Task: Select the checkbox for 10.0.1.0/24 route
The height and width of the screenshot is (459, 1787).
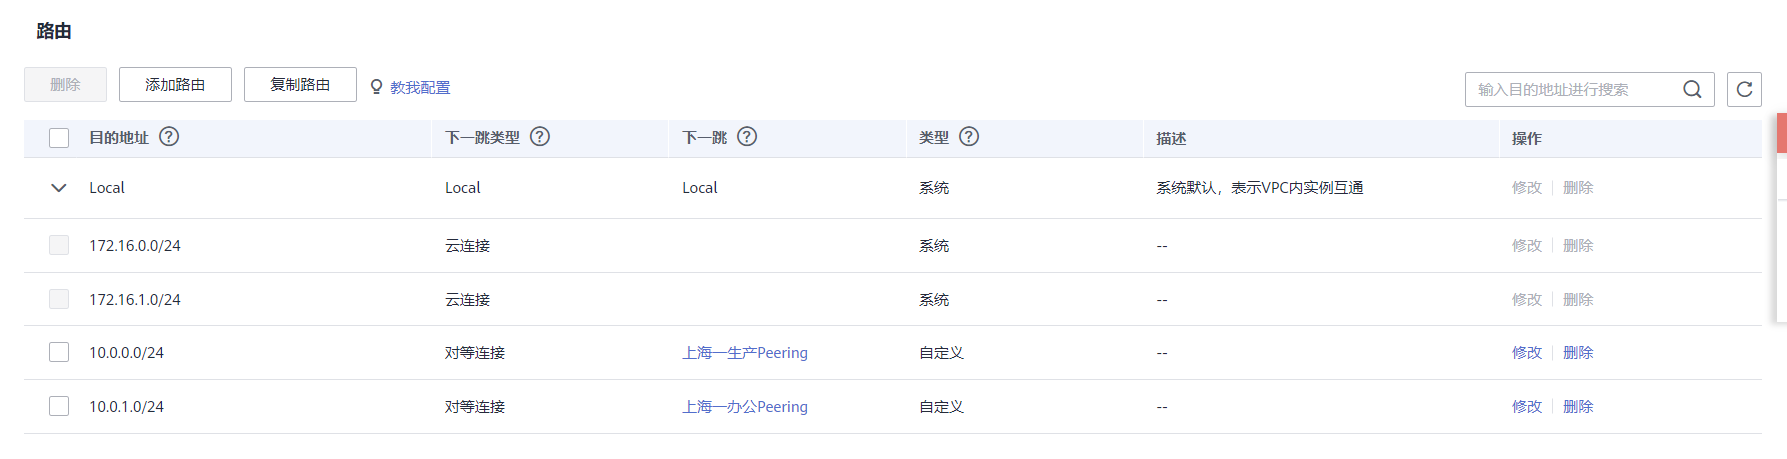Action: (x=59, y=406)
